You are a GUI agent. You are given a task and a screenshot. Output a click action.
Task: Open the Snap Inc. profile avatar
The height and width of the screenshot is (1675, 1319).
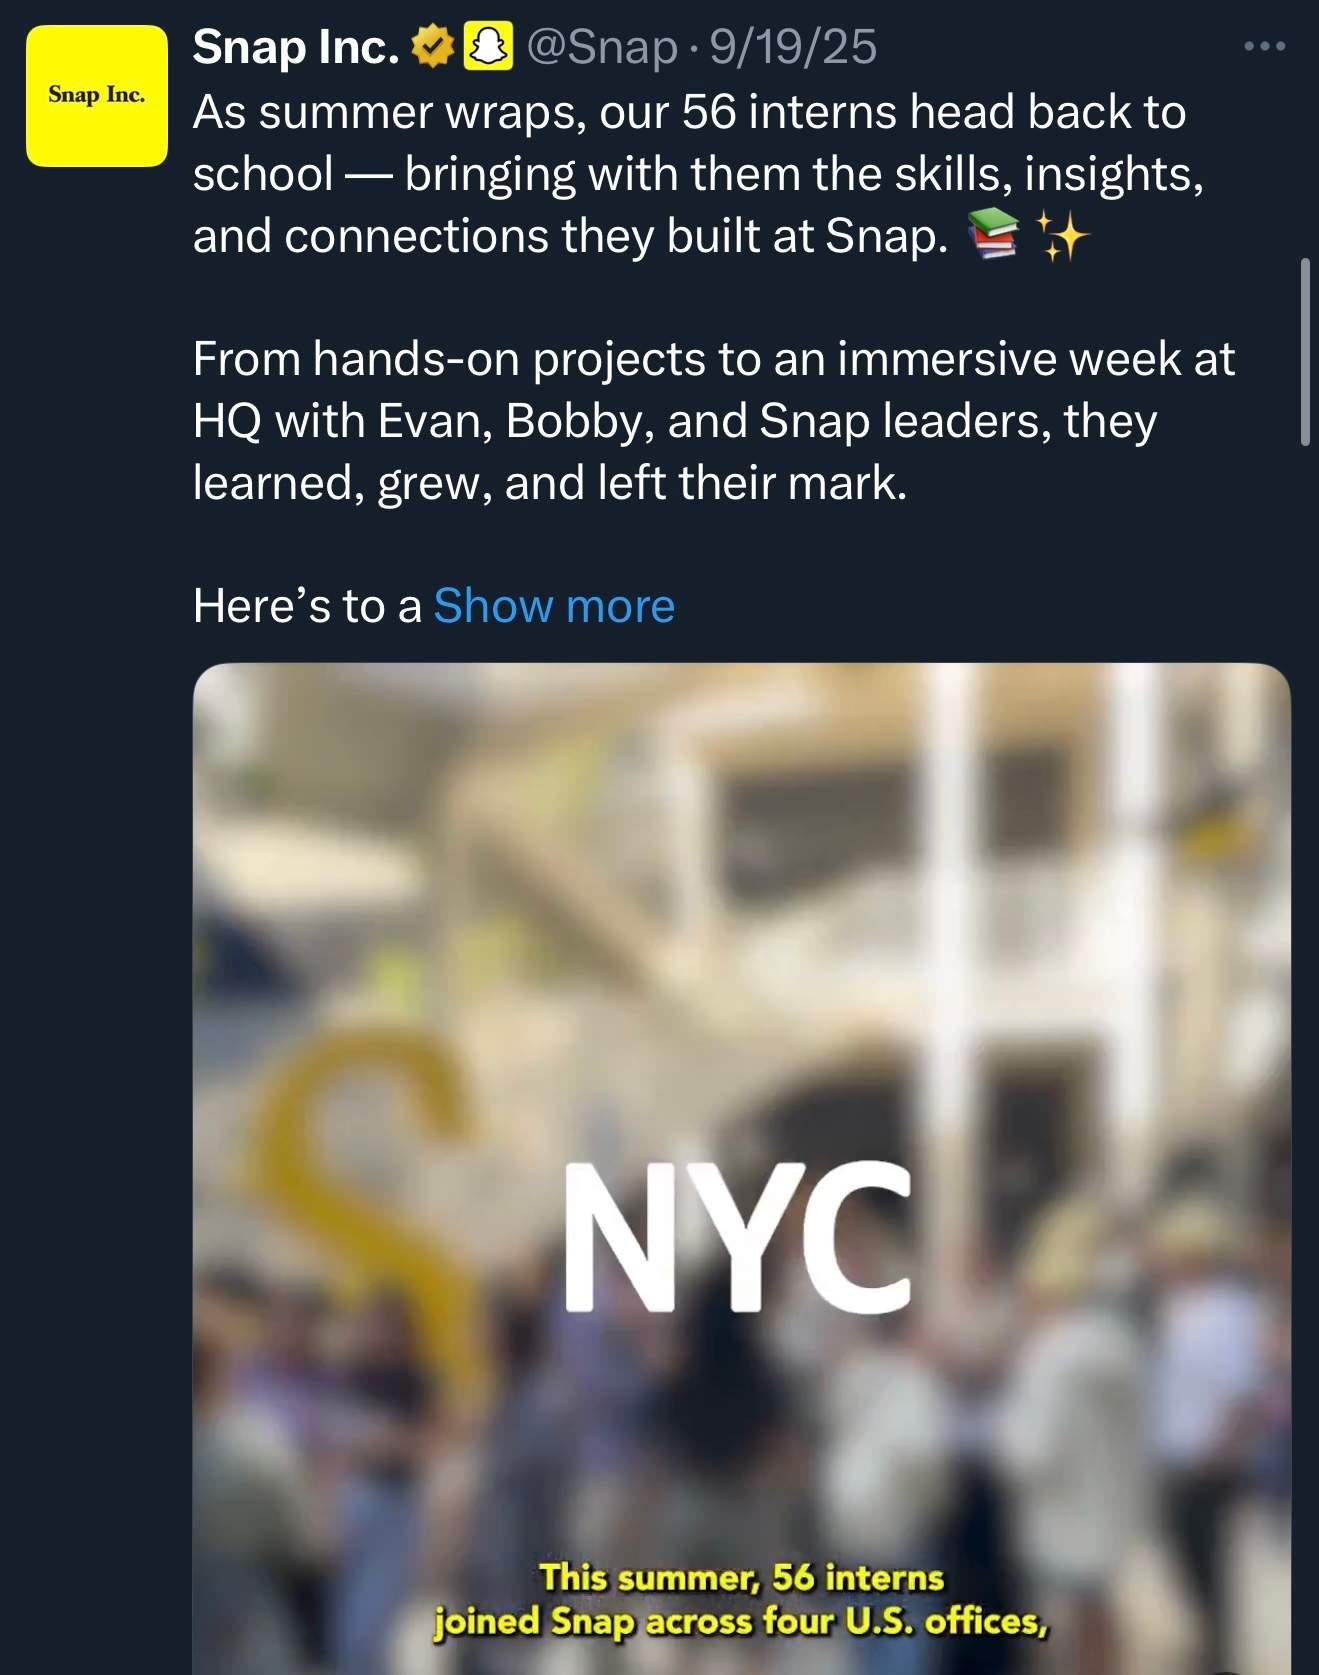click(x=96, y=96)
